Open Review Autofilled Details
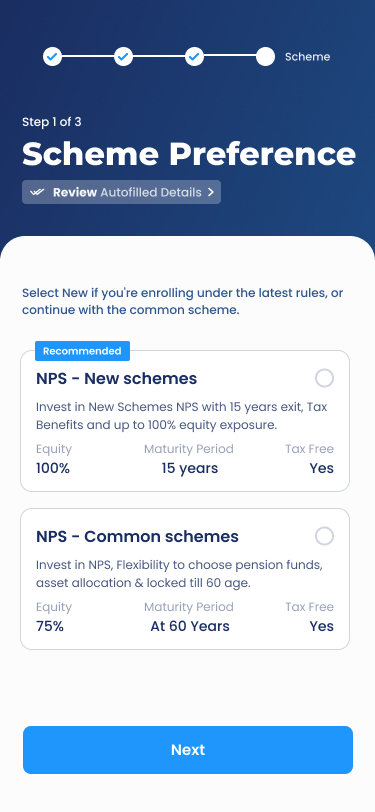The height and width of the screenshot is (812, 375). 121,192
